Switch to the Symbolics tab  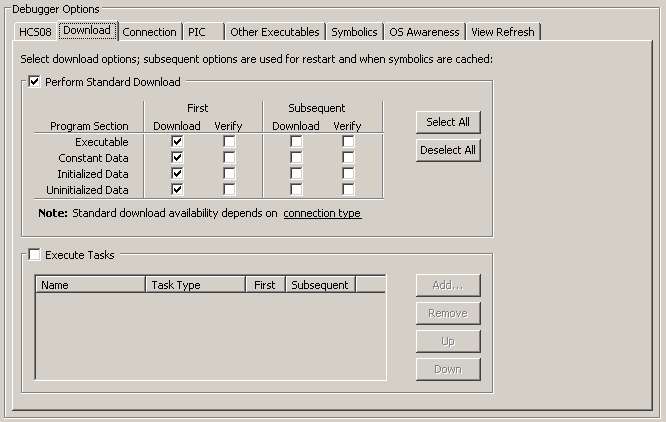coord(354,32)
